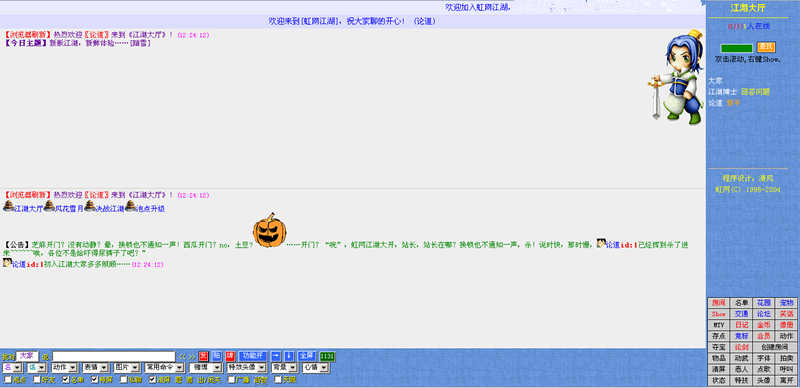Click the right arrow button on input bar

(276, 356)
